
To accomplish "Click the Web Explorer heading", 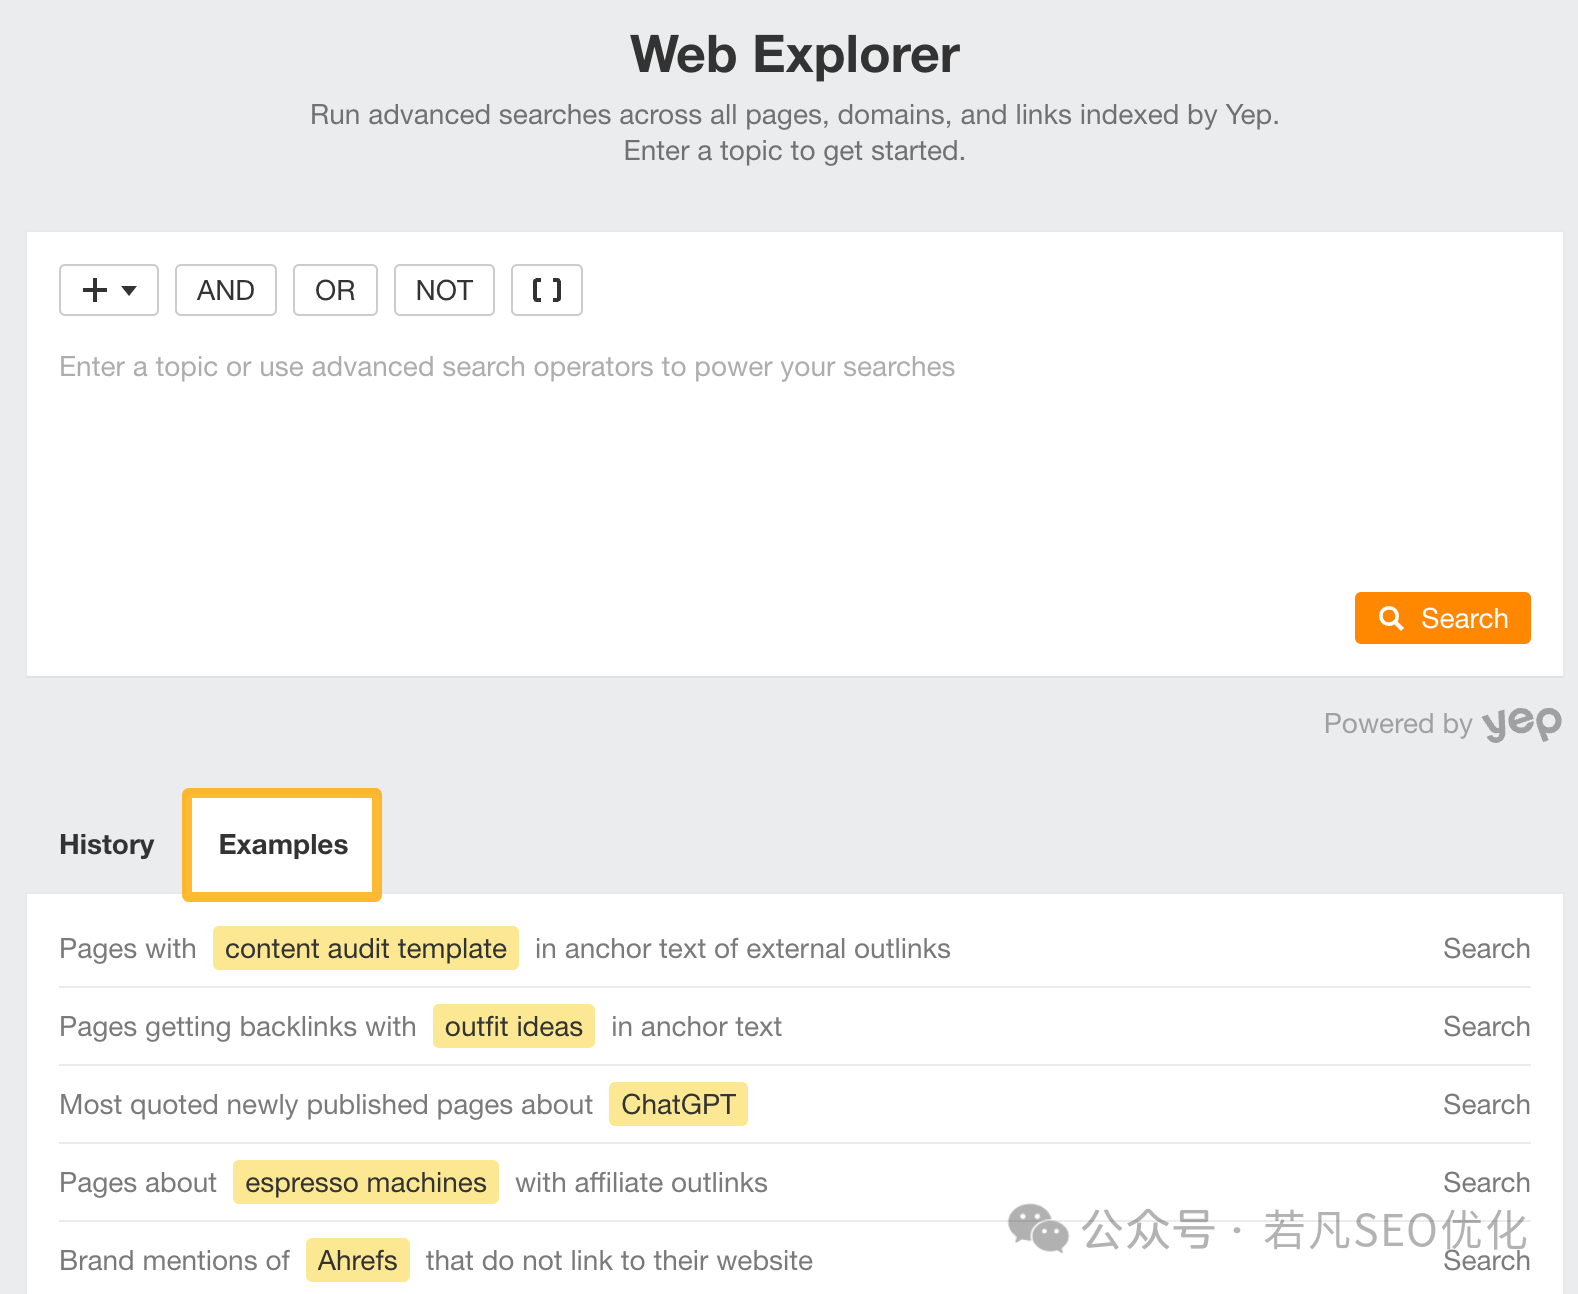I will pyautogui.click(x=795, y=54).
